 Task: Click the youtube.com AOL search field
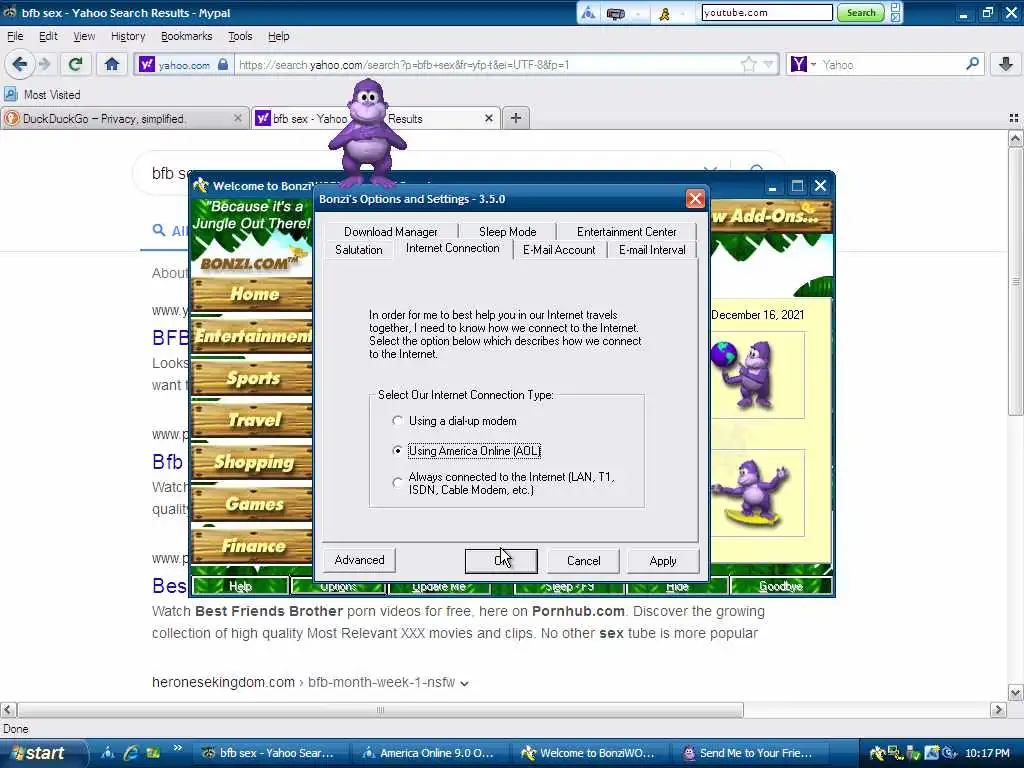click(x=767, y=12)
